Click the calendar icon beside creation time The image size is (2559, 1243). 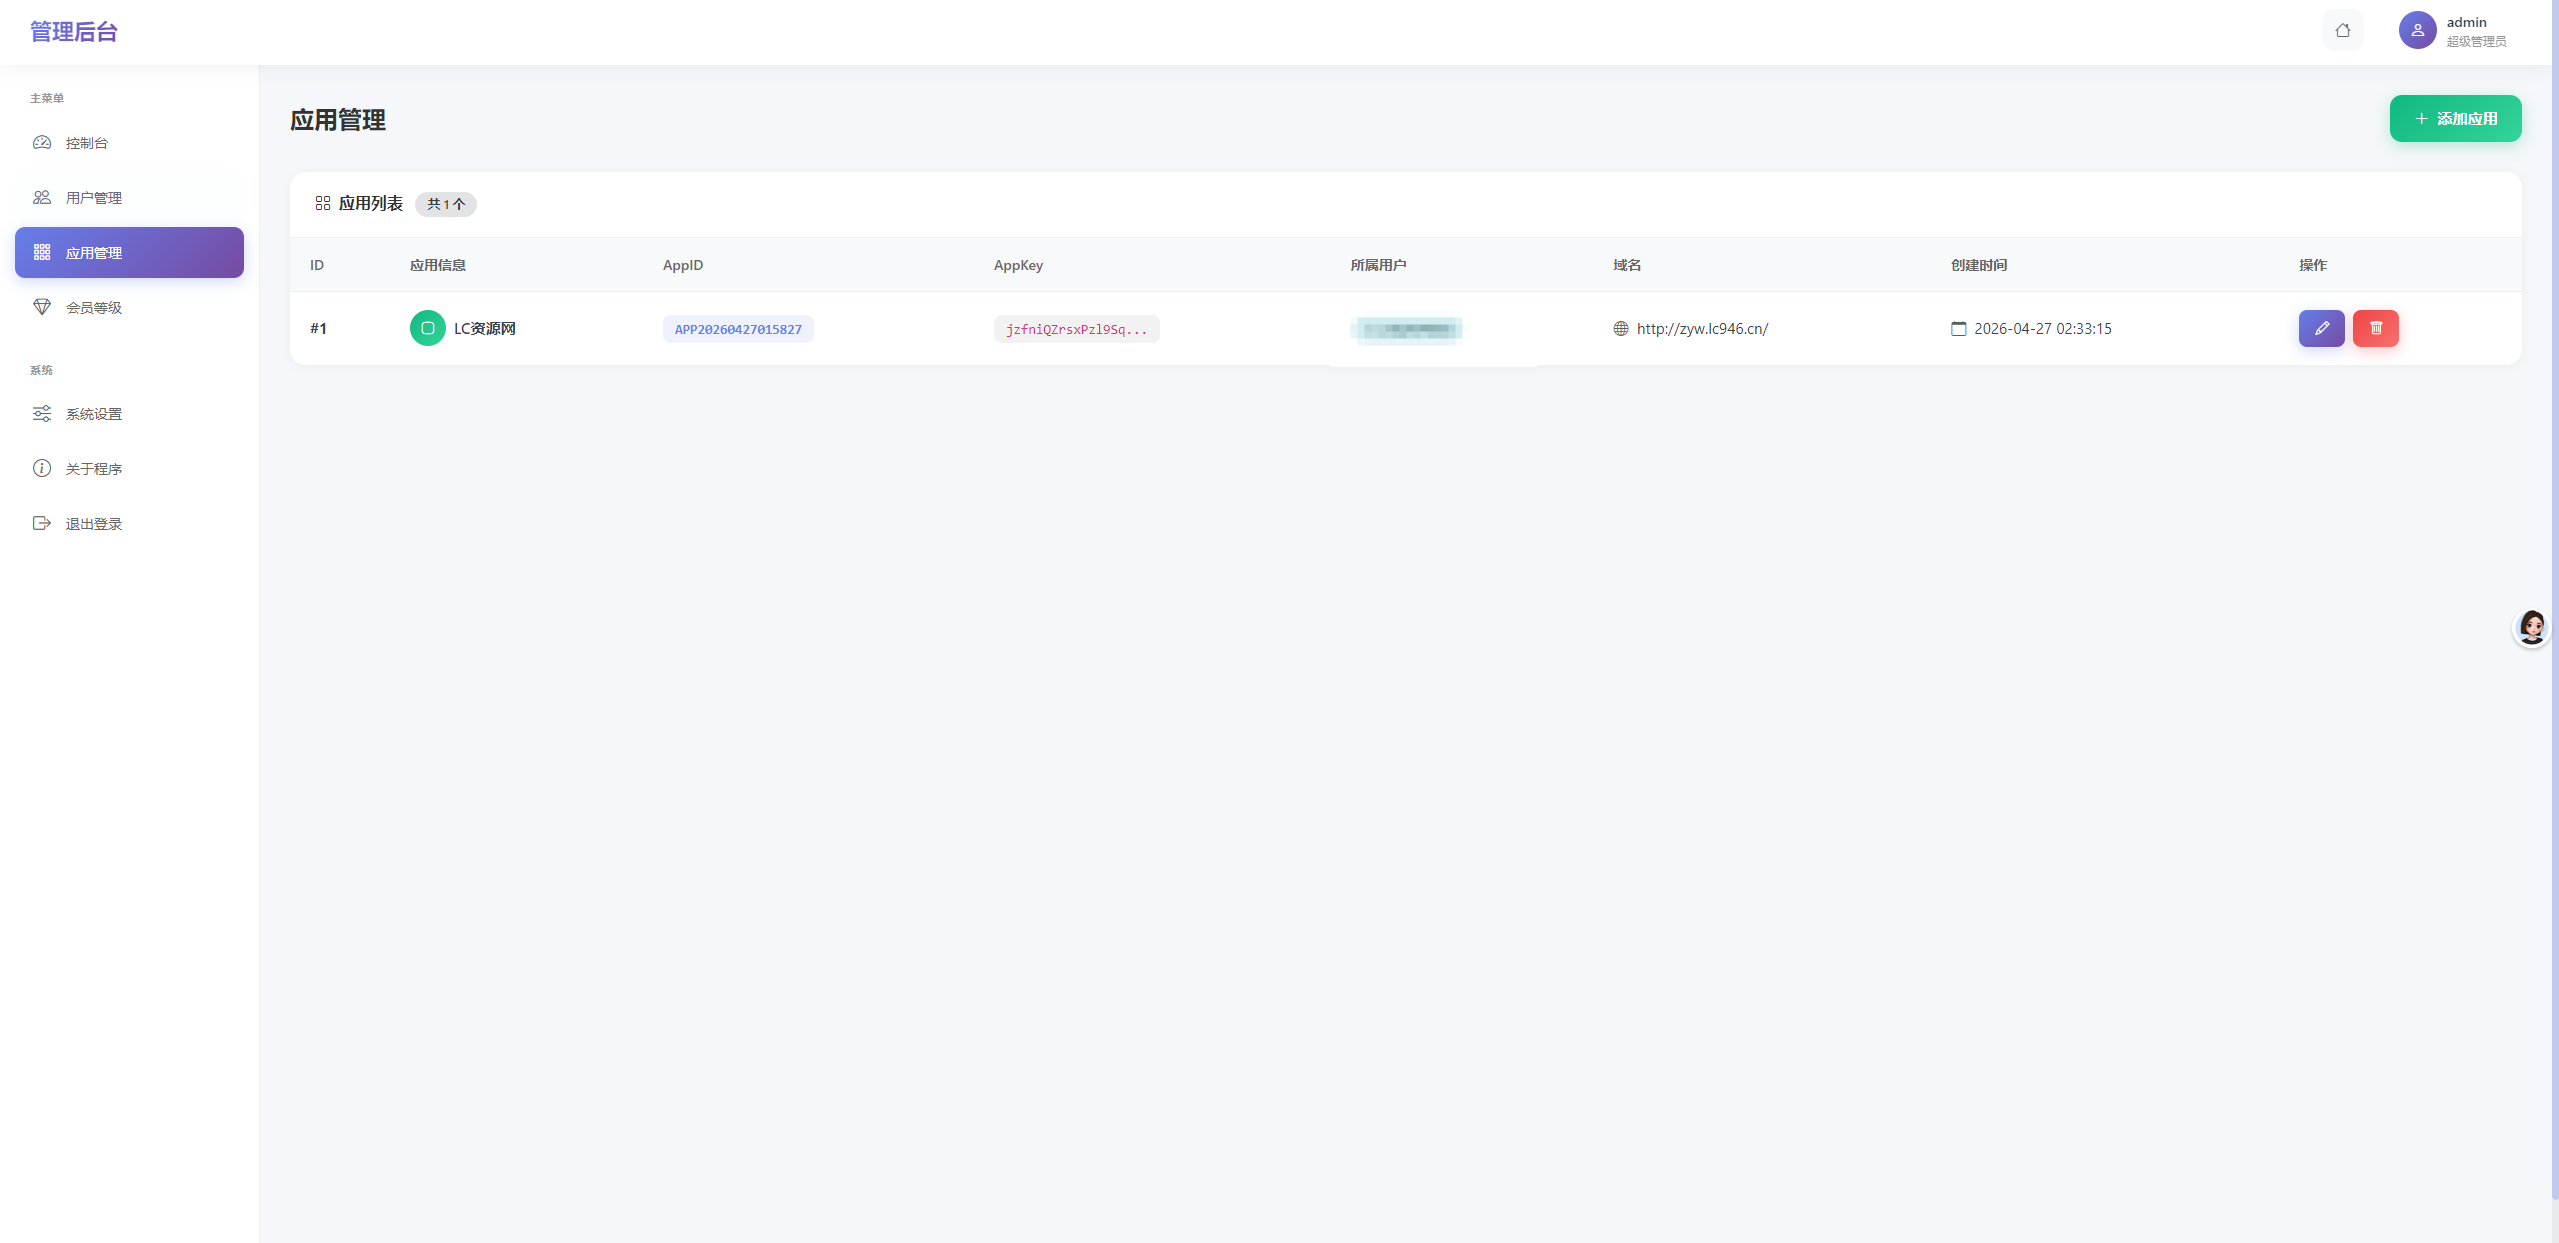pyautogui.click(x=1958, y=329)
